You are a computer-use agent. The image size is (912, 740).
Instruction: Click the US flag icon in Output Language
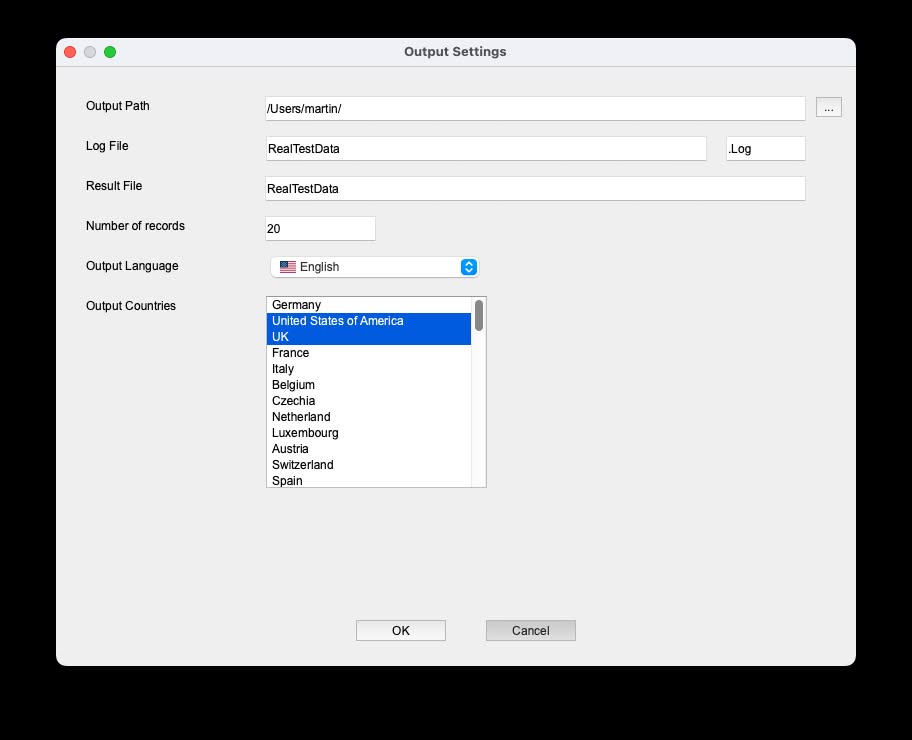click(x=286, y=266)
